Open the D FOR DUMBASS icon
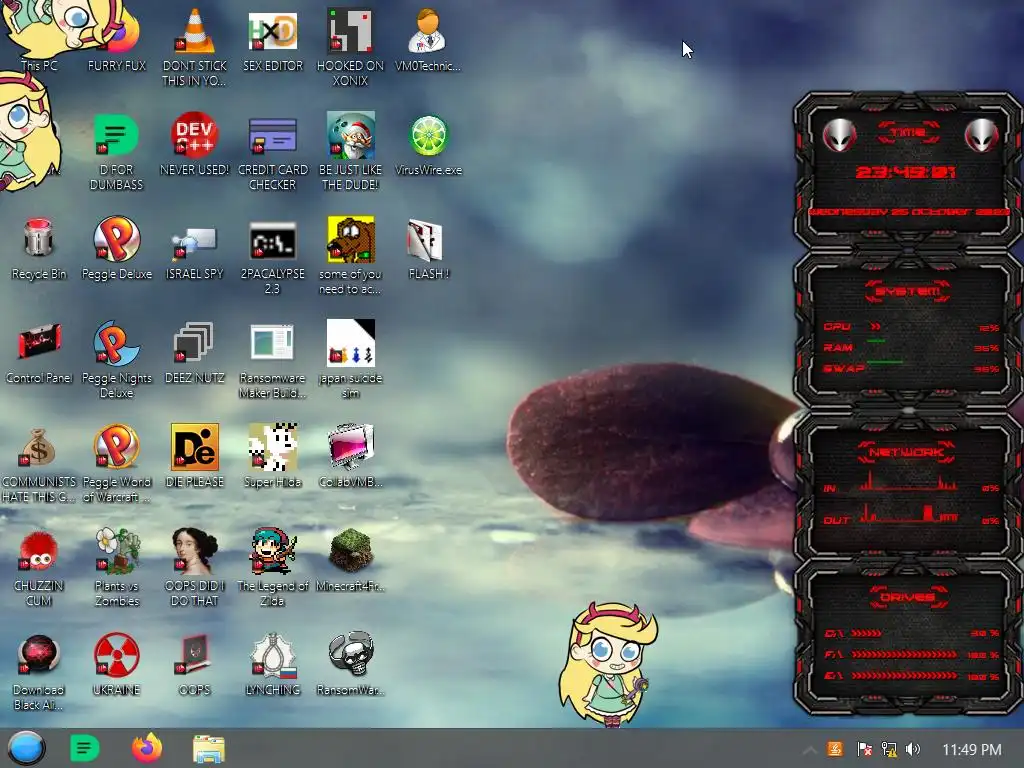The image size is (1024, 768). click(x=116, y=135)
